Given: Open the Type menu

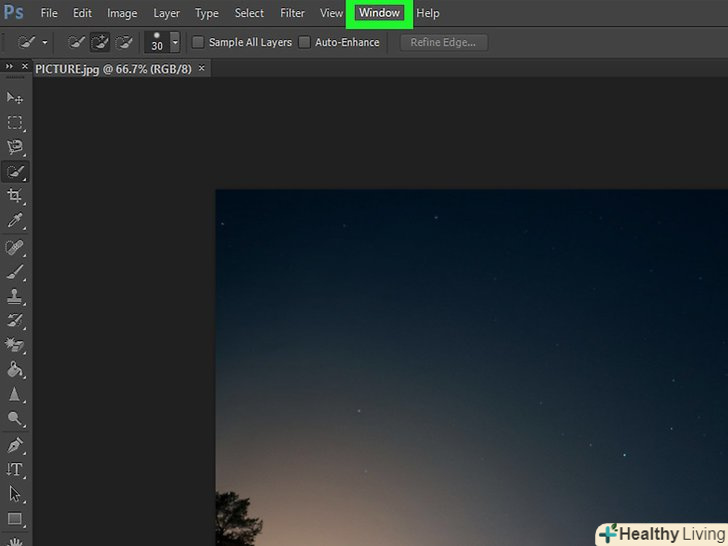Looking at the screenshot, I should coord(207,13).
